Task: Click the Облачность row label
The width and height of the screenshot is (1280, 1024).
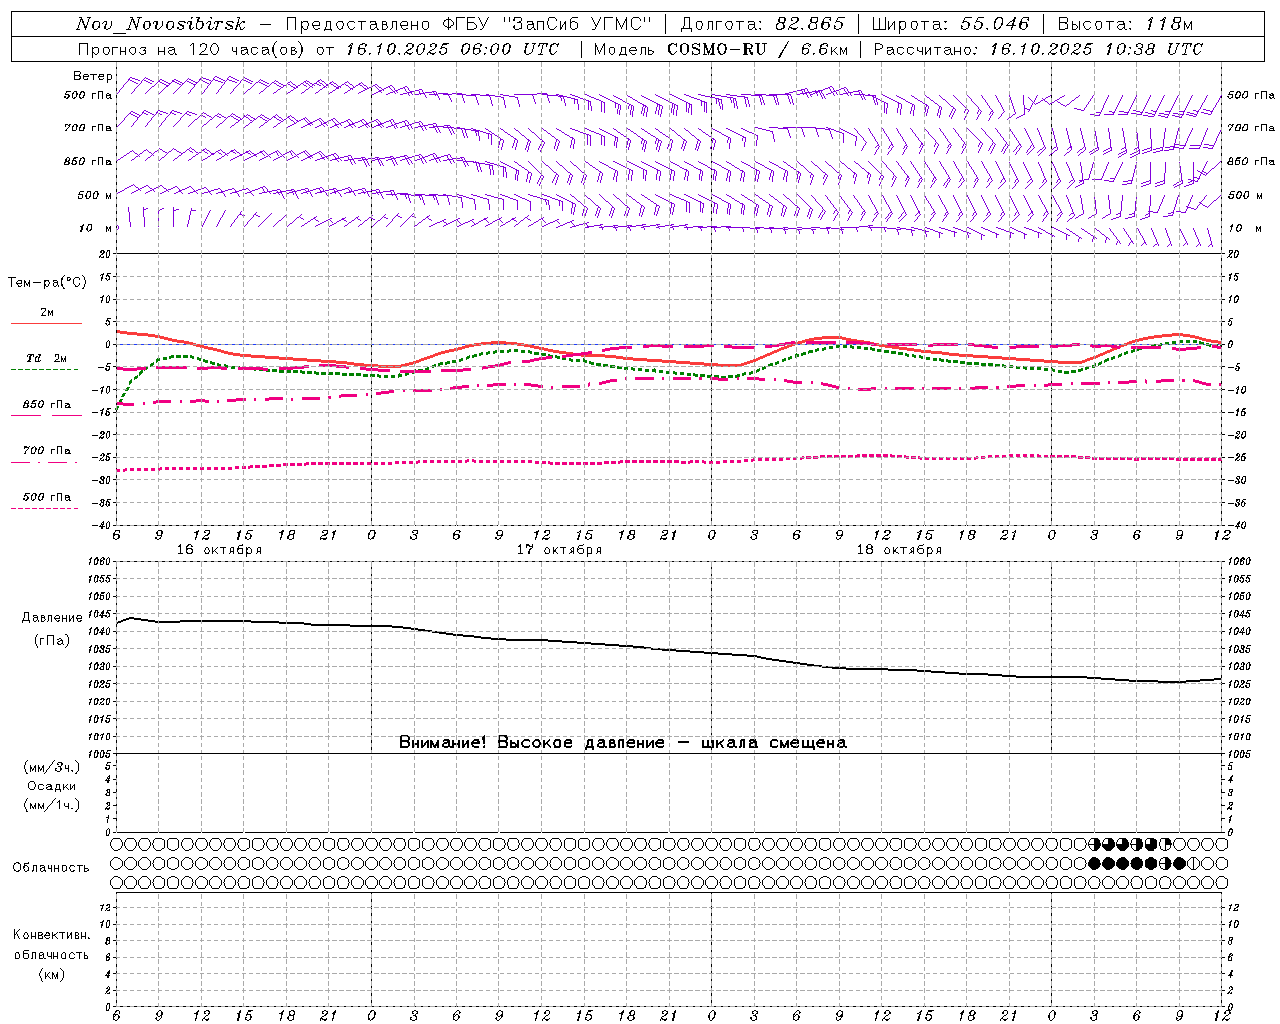Action: tap(50, 868)
